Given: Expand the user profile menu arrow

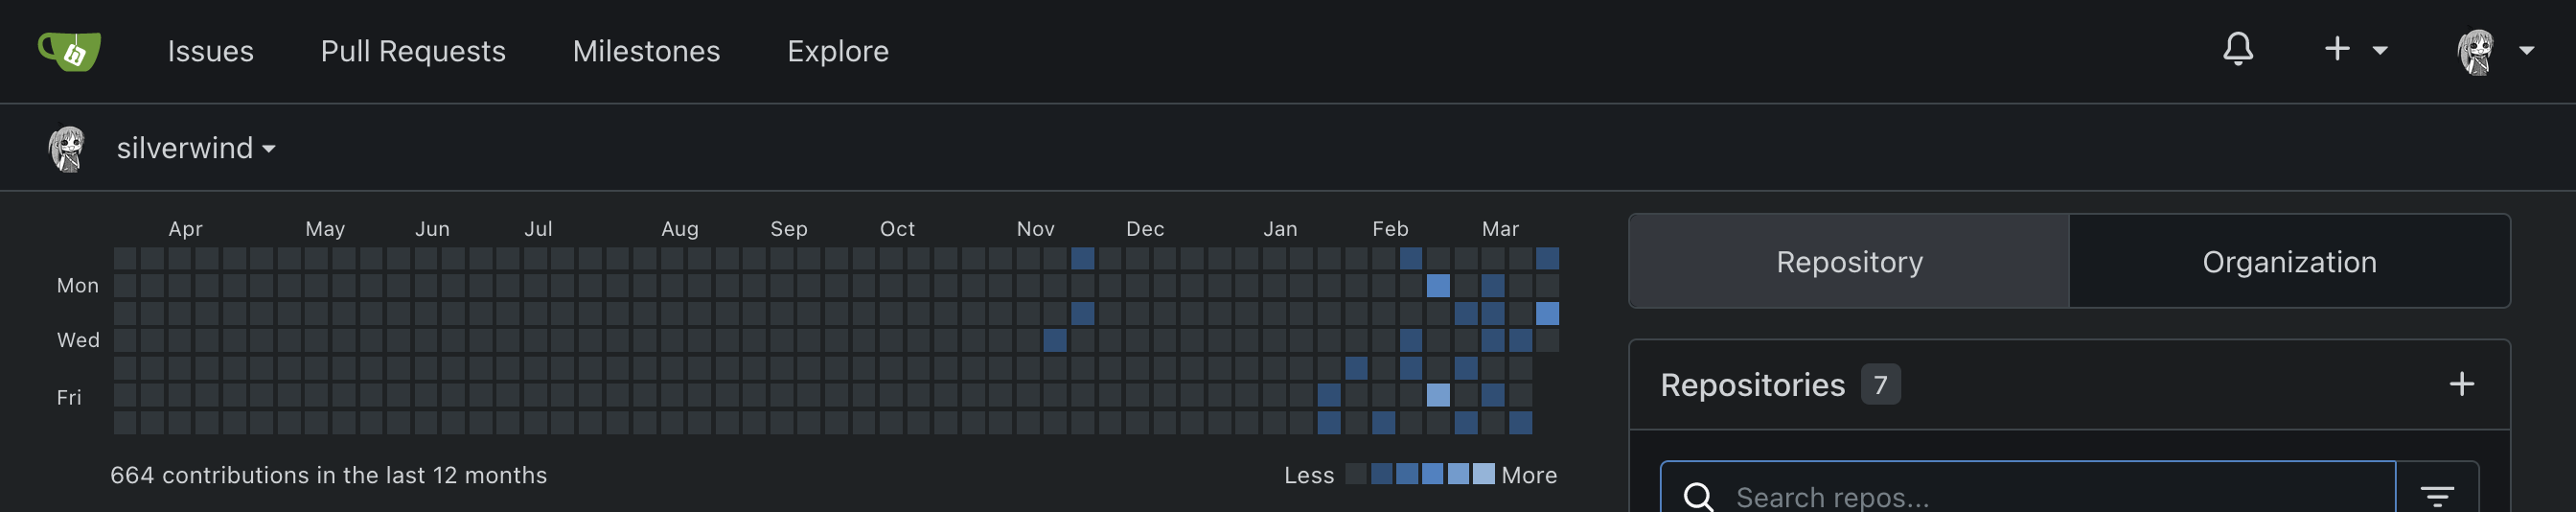Looking at the screenshot, I should tap(2526, 51).
